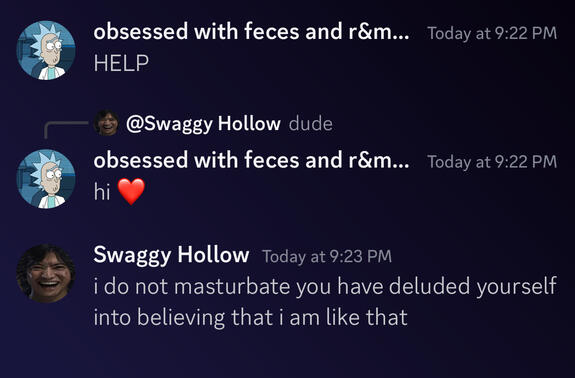This screenshot has width=575, height=378.
Task: Open Rick avatar beside the HELP message
Action: pos(46,50)
